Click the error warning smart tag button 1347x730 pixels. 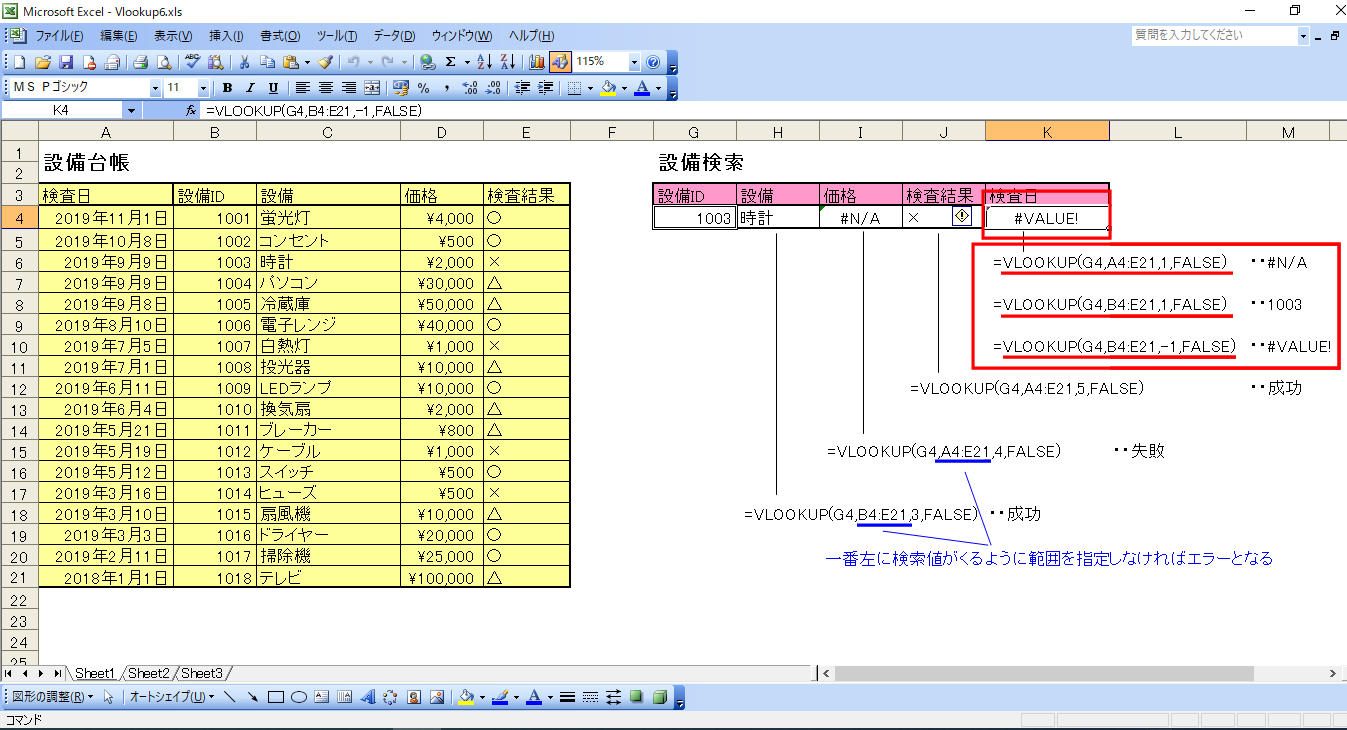coord(962,216)
